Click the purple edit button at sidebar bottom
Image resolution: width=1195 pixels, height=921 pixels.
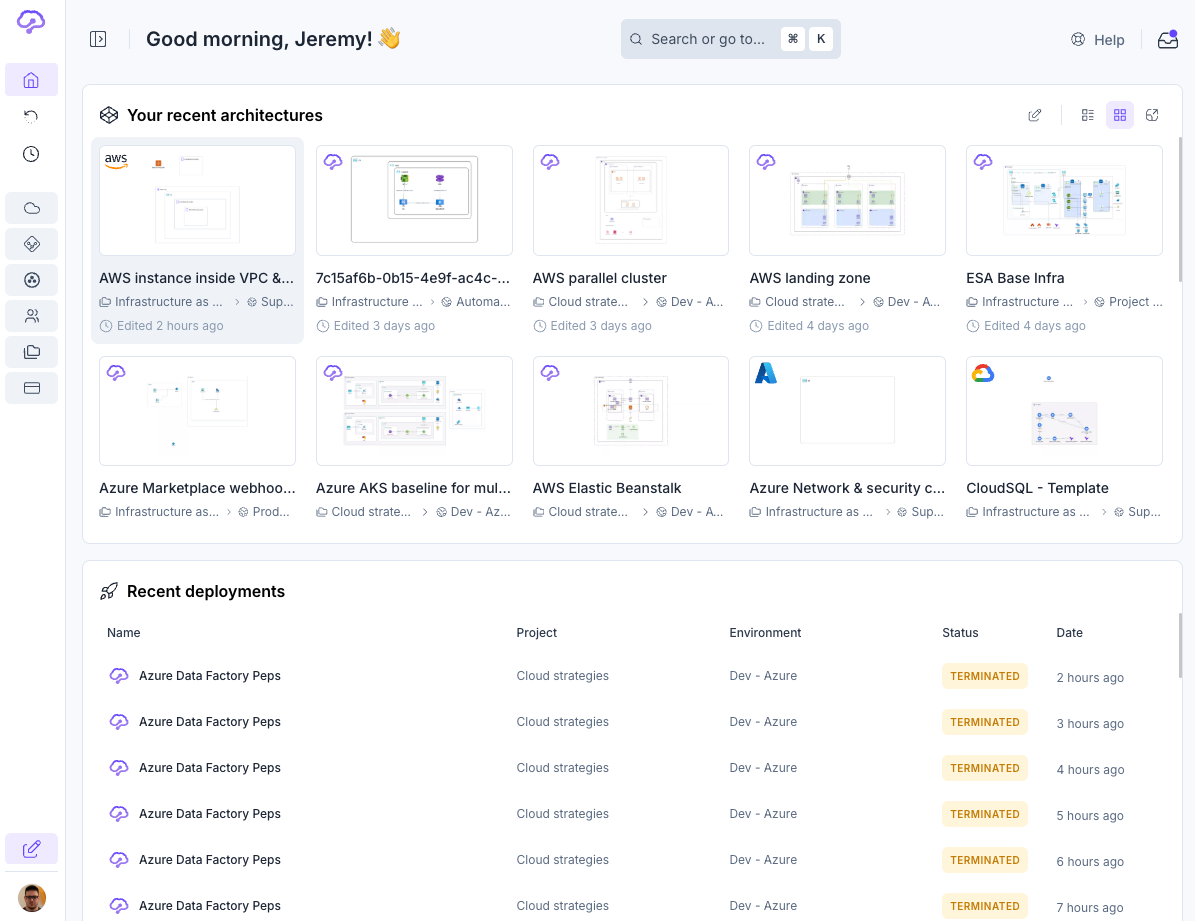[31, 849]
